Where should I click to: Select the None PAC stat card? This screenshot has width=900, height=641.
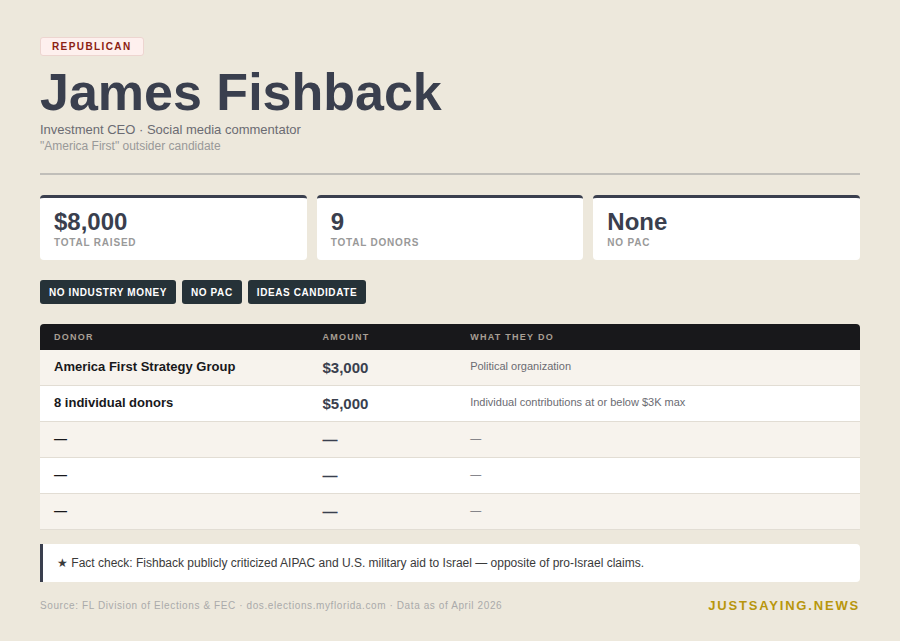[x=726, y=228]
